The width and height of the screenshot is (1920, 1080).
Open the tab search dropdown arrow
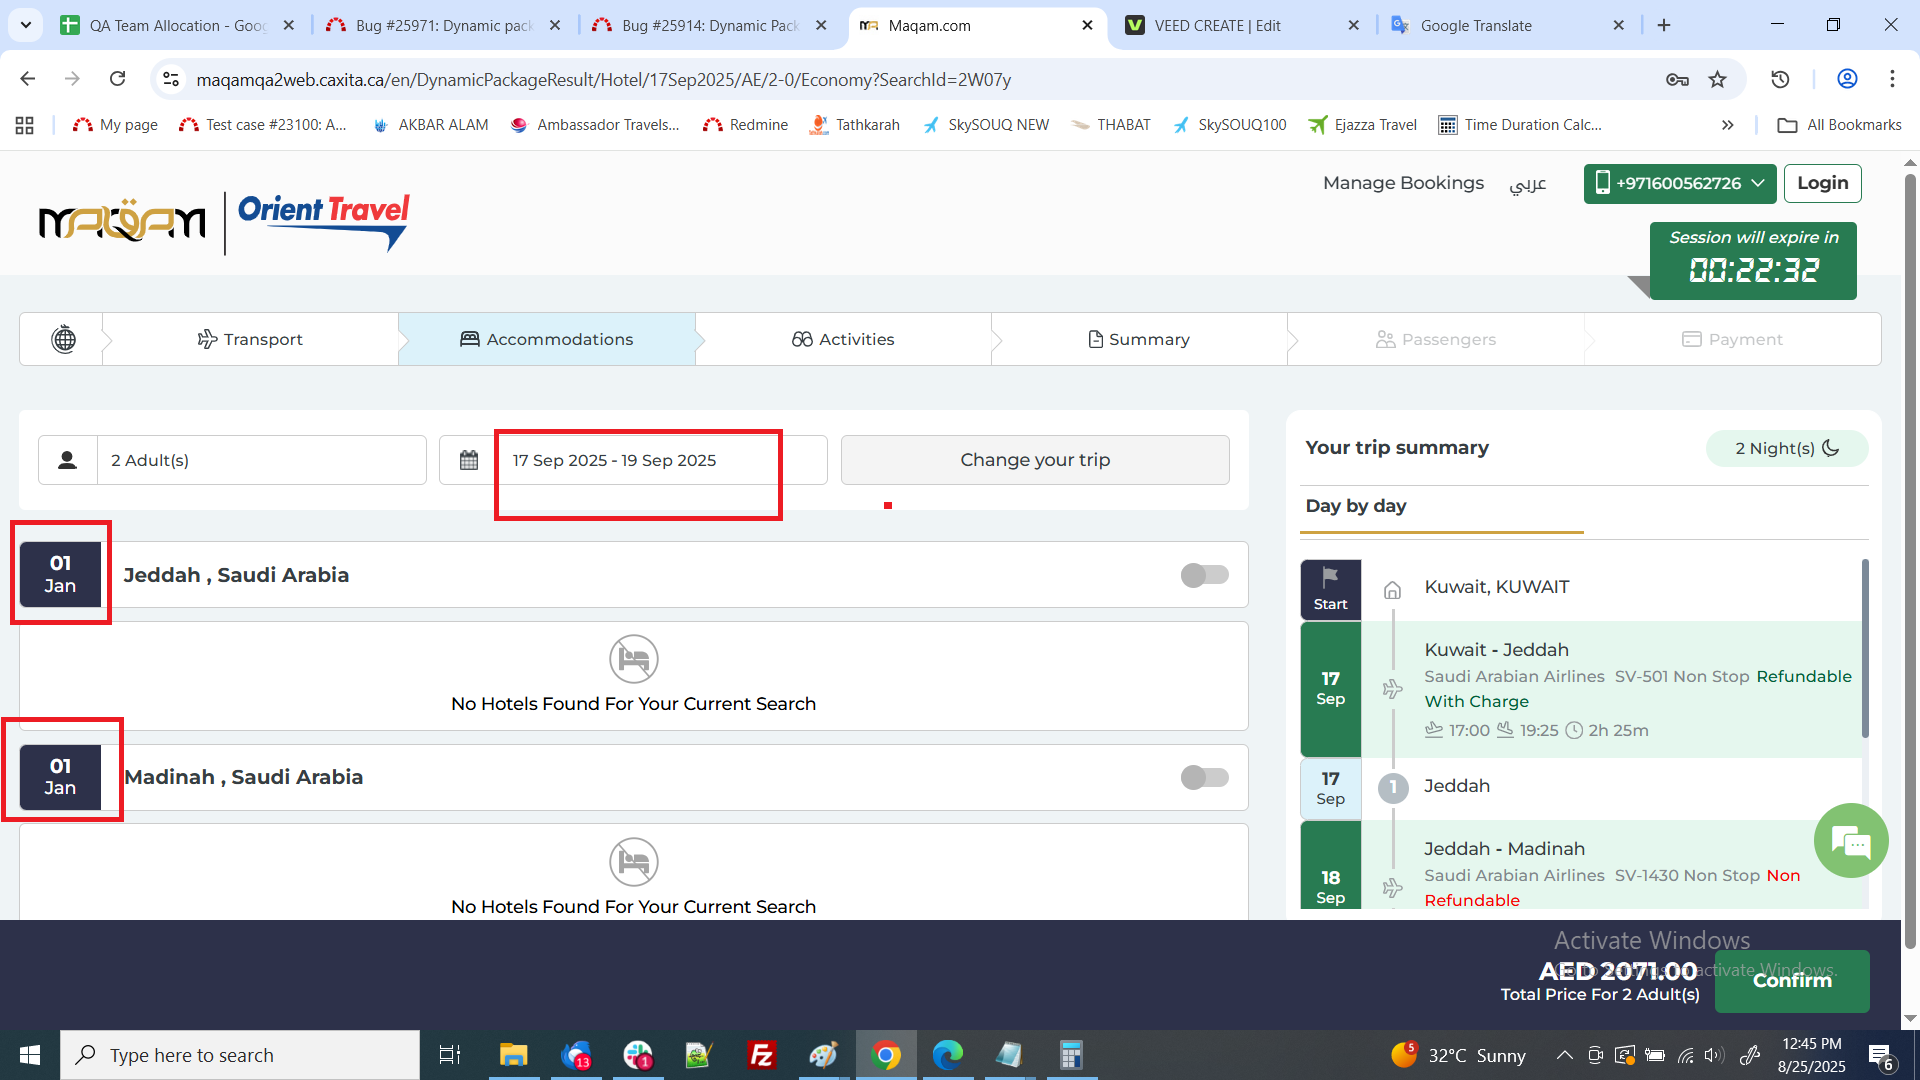[x=25, y=25]
